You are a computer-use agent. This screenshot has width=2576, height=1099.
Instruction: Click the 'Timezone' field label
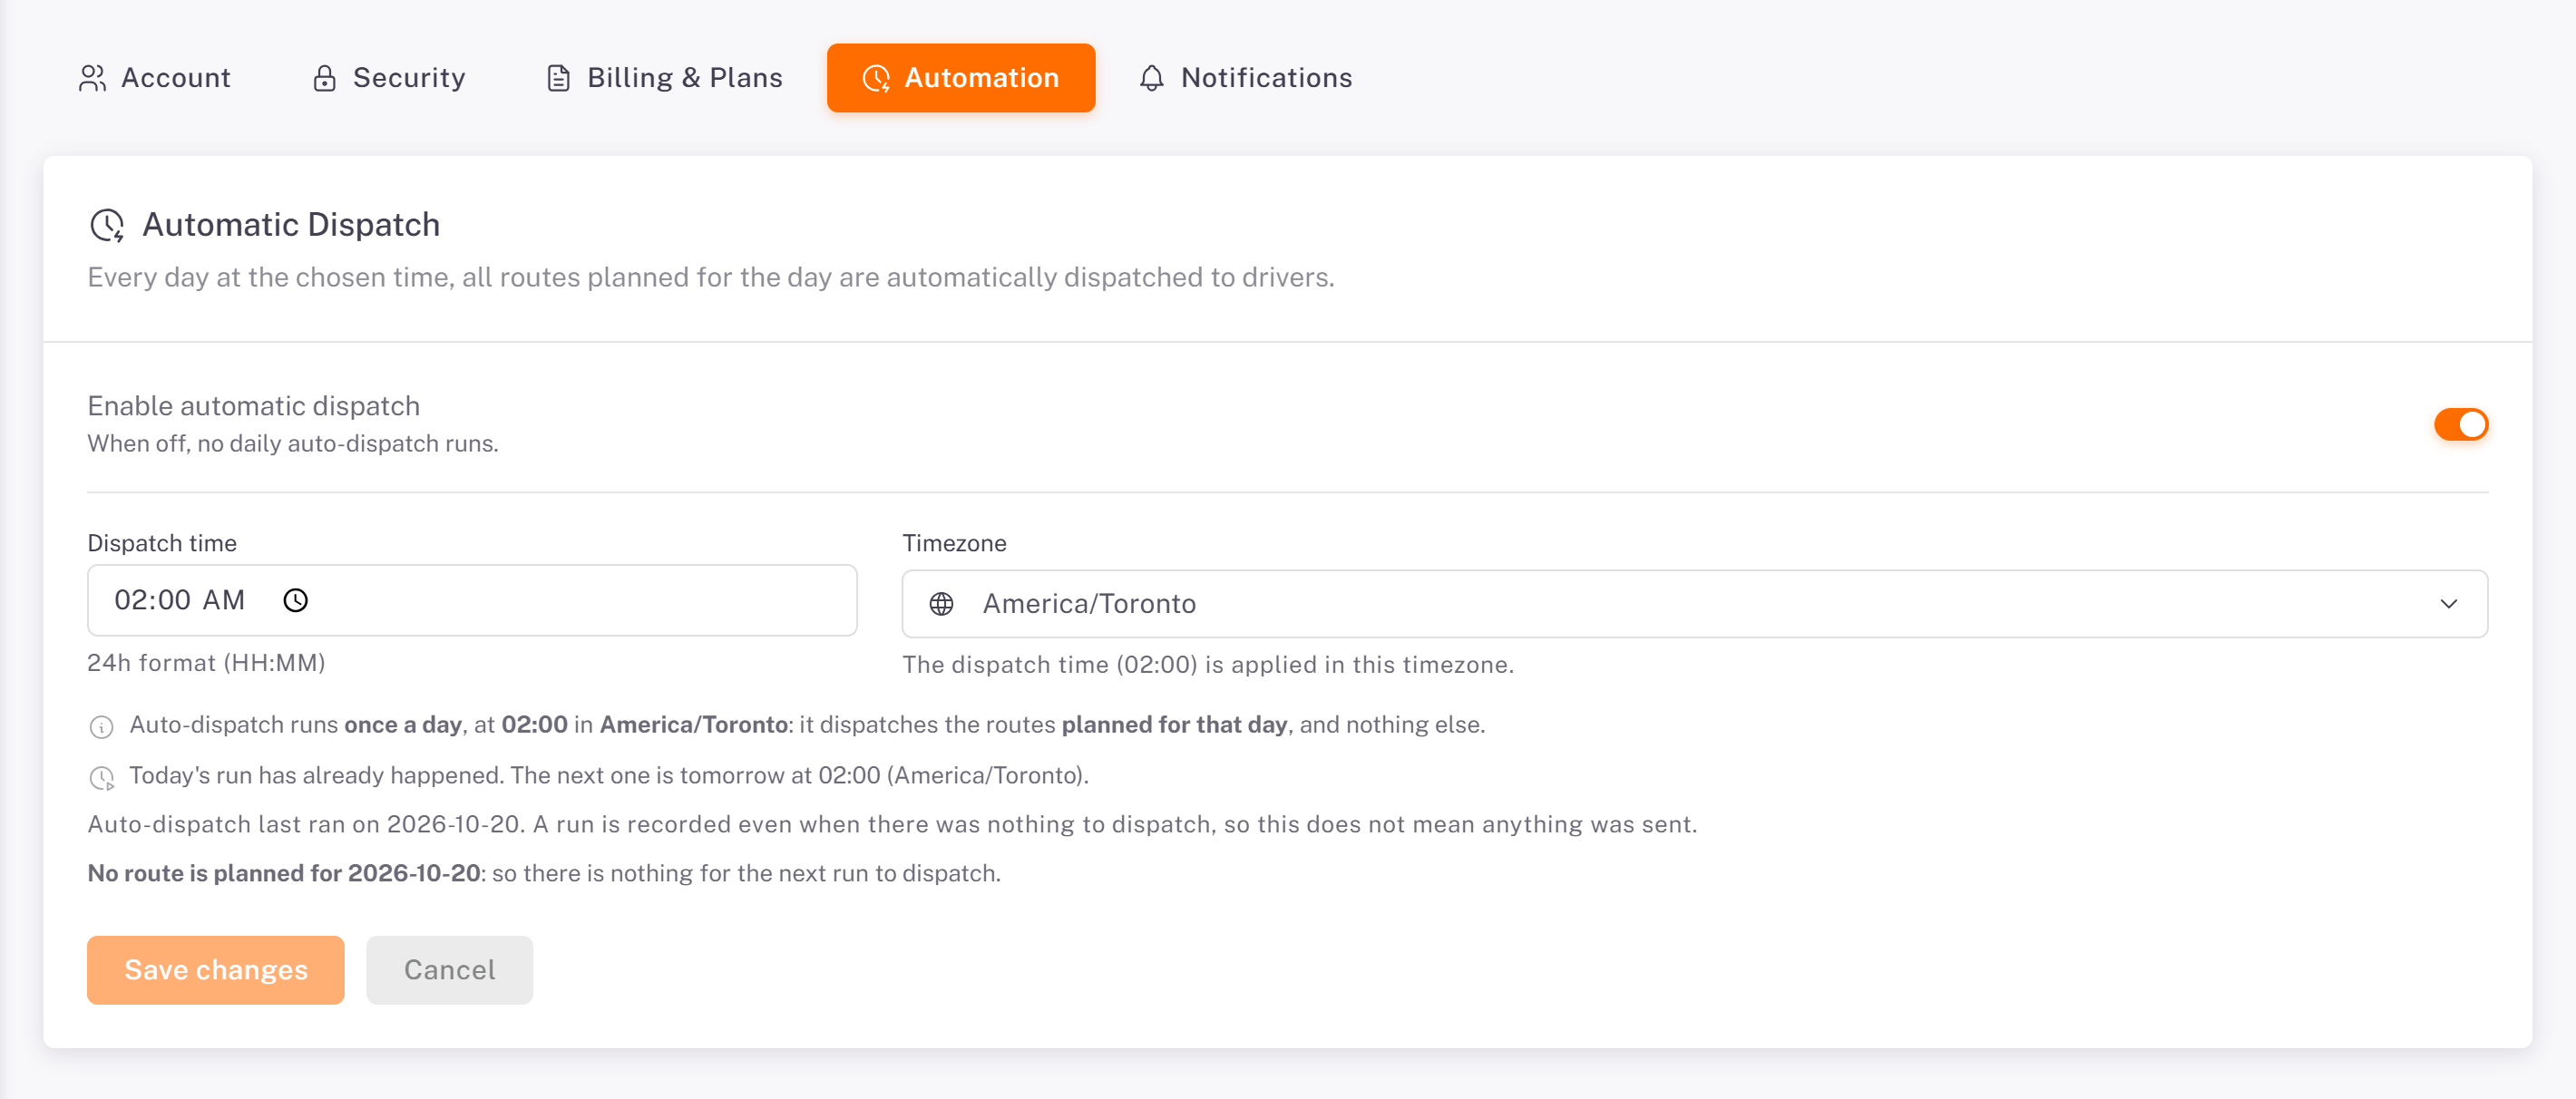pyautogui.click(x=954, y=543)
